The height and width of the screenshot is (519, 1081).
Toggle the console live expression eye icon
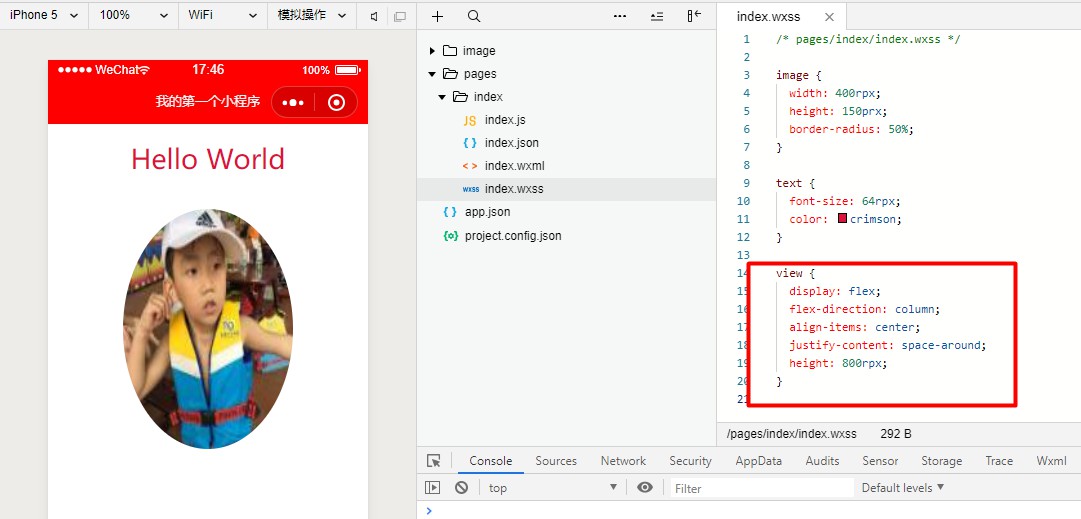pyautogui.click(x=645, y=488)
